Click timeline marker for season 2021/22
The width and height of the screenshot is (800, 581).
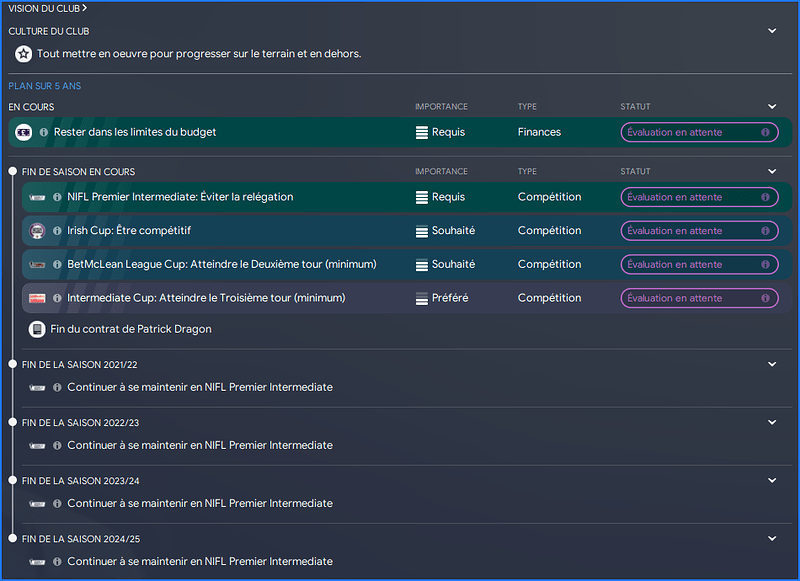13,364
